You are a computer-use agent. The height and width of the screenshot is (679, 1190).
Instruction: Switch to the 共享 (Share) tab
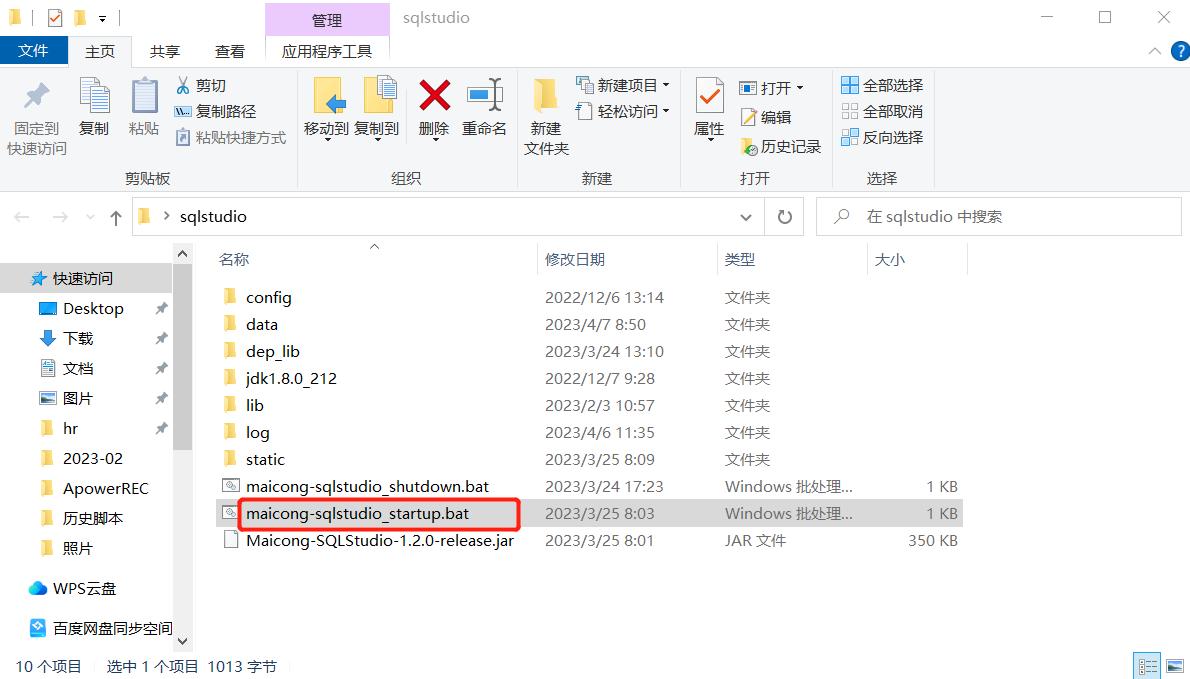pos(164,50)
